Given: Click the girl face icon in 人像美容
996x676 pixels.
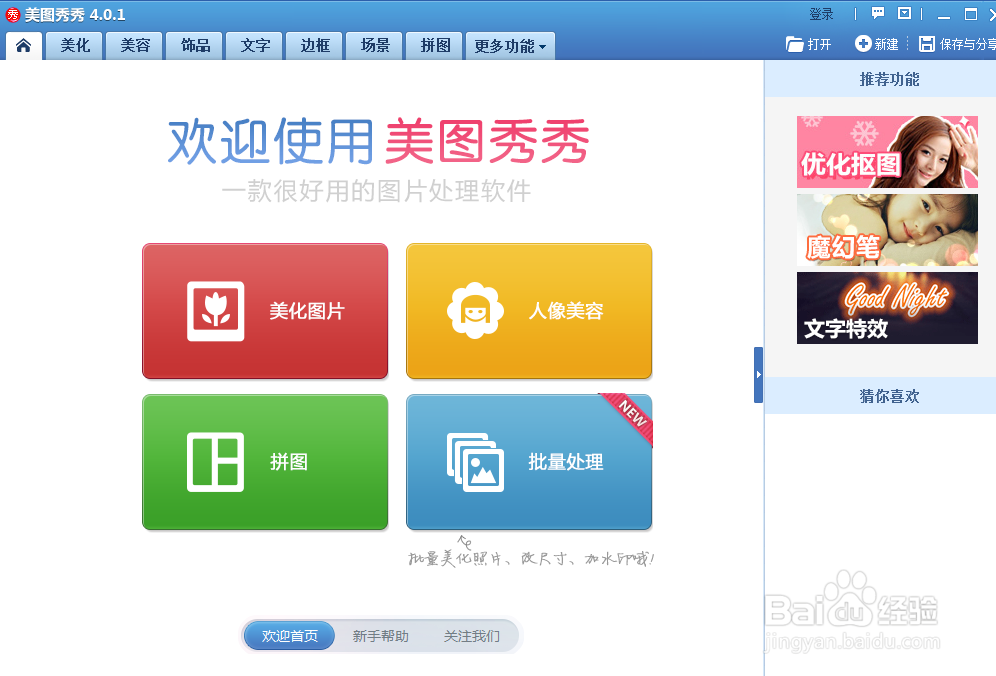Looking at the screenshot, I should click(x=475, y=311).
